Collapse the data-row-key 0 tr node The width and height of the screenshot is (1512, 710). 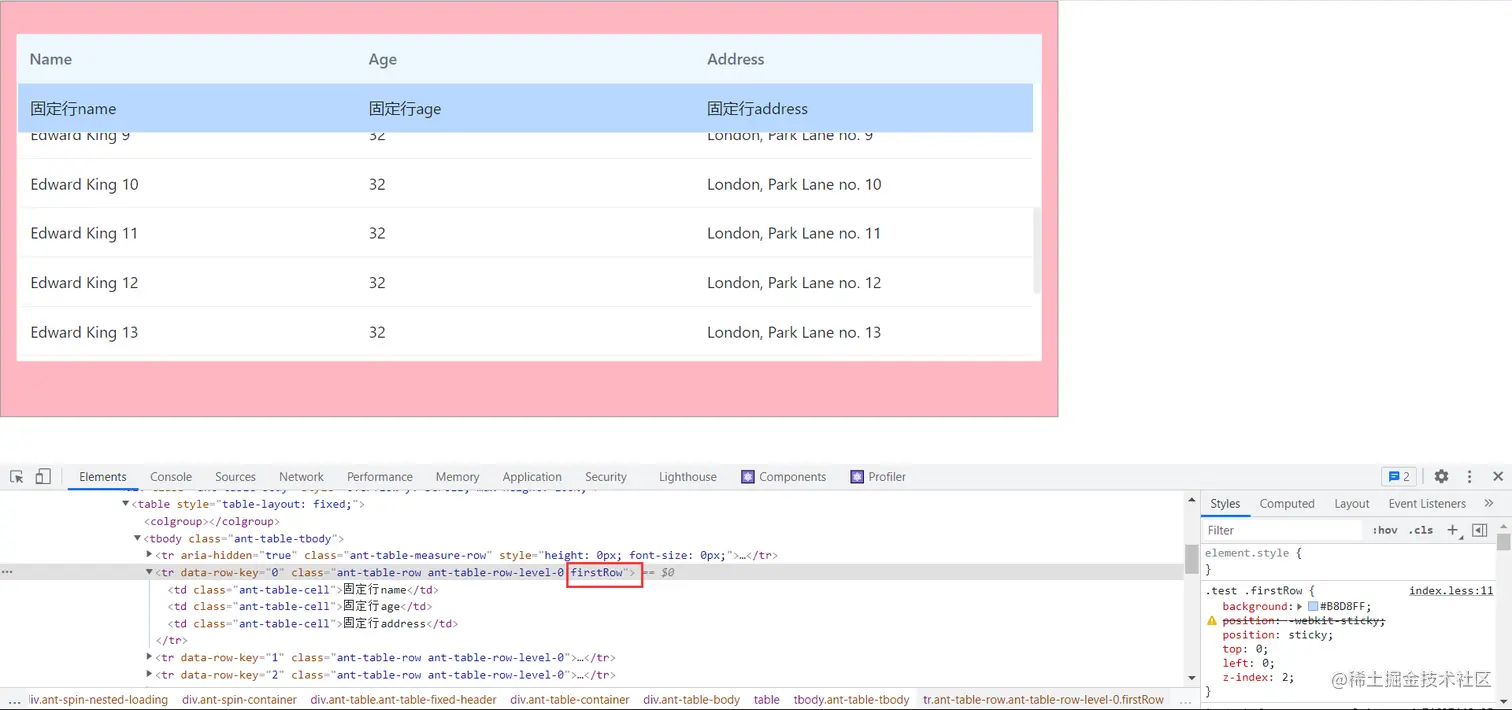pos(149,572)
